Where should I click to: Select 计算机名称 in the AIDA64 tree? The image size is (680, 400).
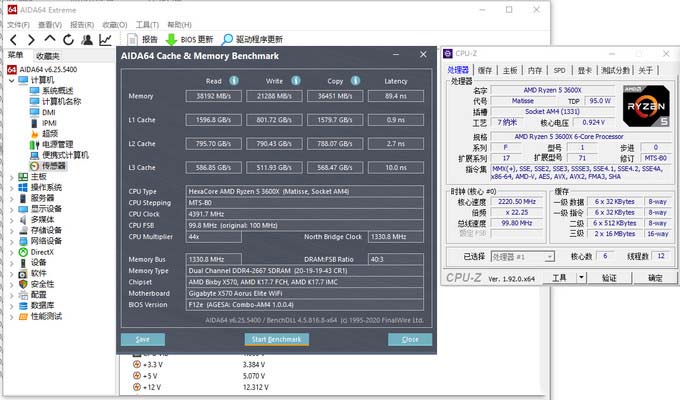[55, 102]
